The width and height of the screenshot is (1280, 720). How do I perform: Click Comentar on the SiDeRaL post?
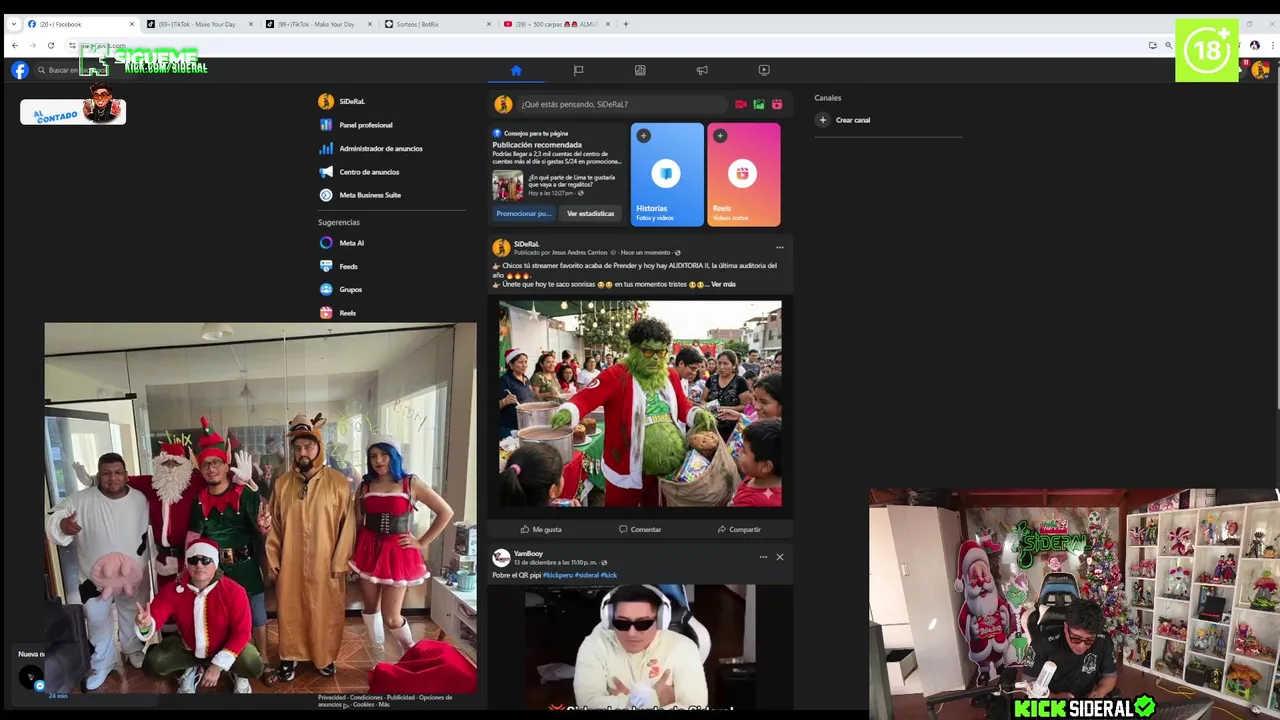pyautogui.click(x=640, y=529)
